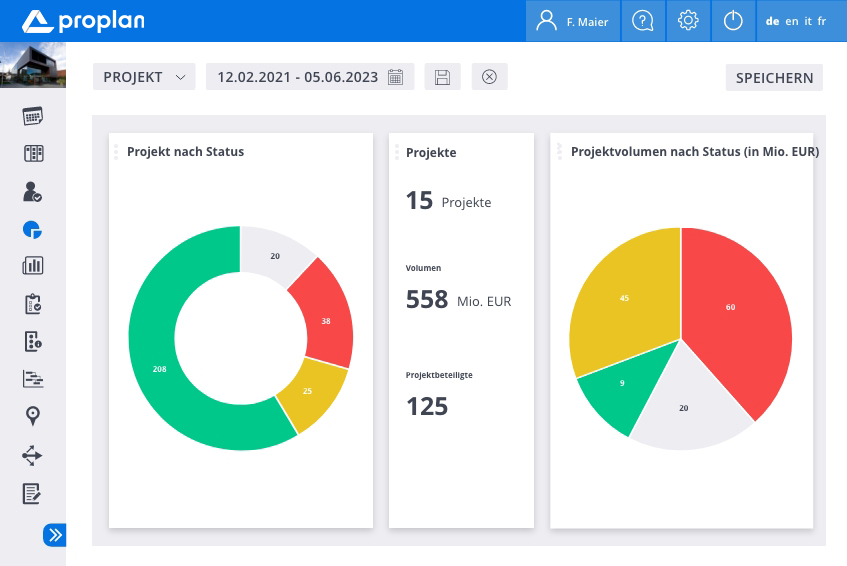Screen dimensions: 847x566
Task: Open the date range calendar picker
Action: [395, 77]
